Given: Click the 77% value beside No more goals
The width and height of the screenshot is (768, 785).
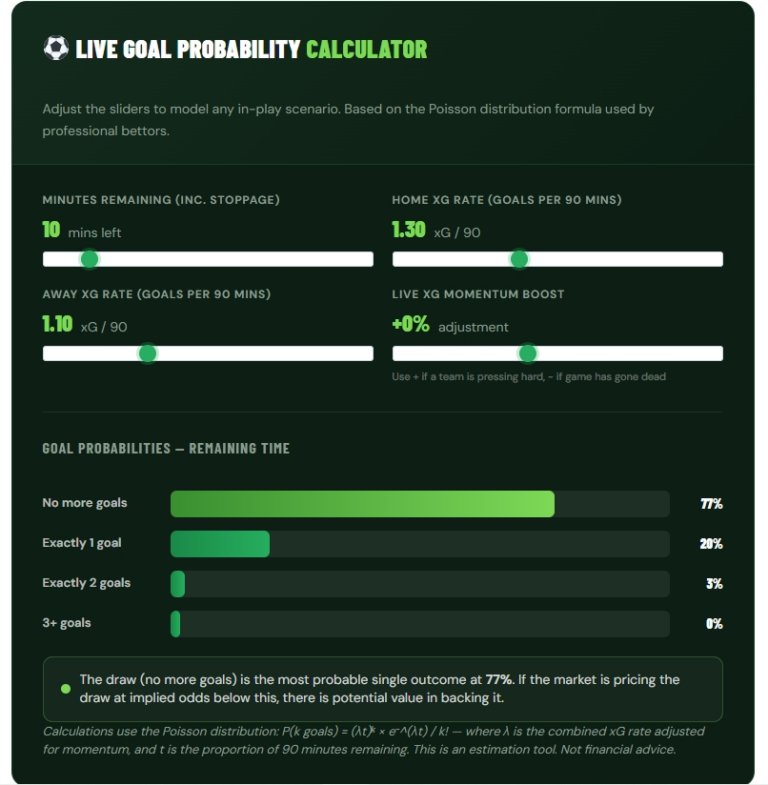Looking at the screenshot, I should coord(711,504).
